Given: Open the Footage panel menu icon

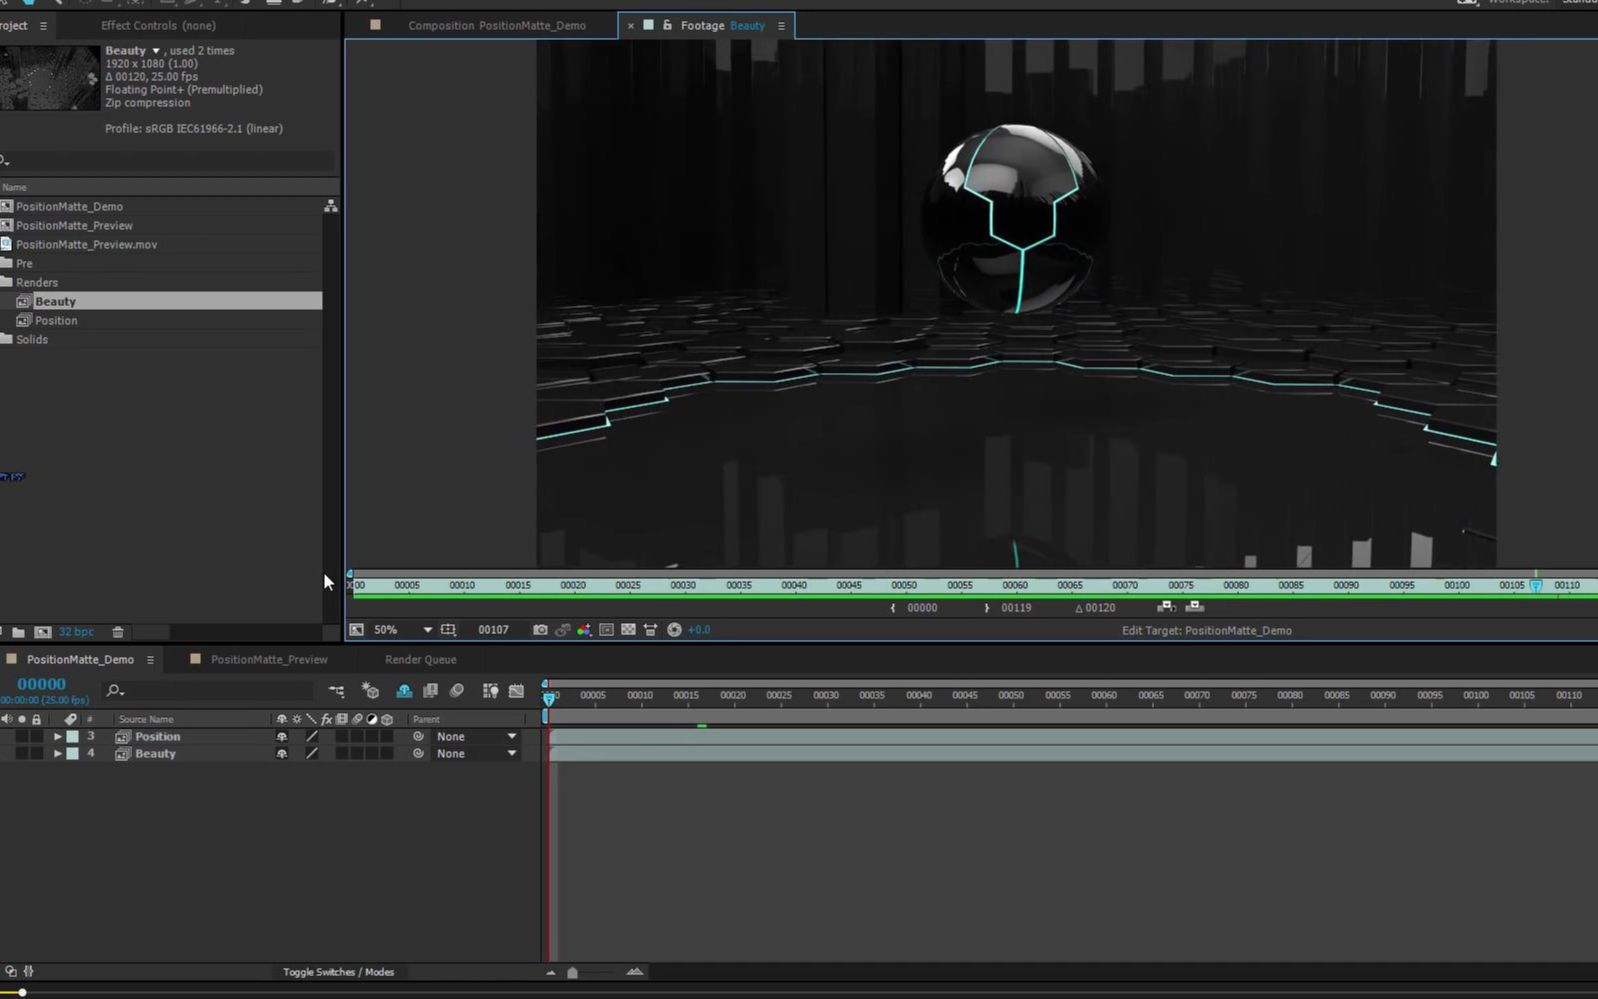Looking at the screenshot, I should [x=781, y=26].
